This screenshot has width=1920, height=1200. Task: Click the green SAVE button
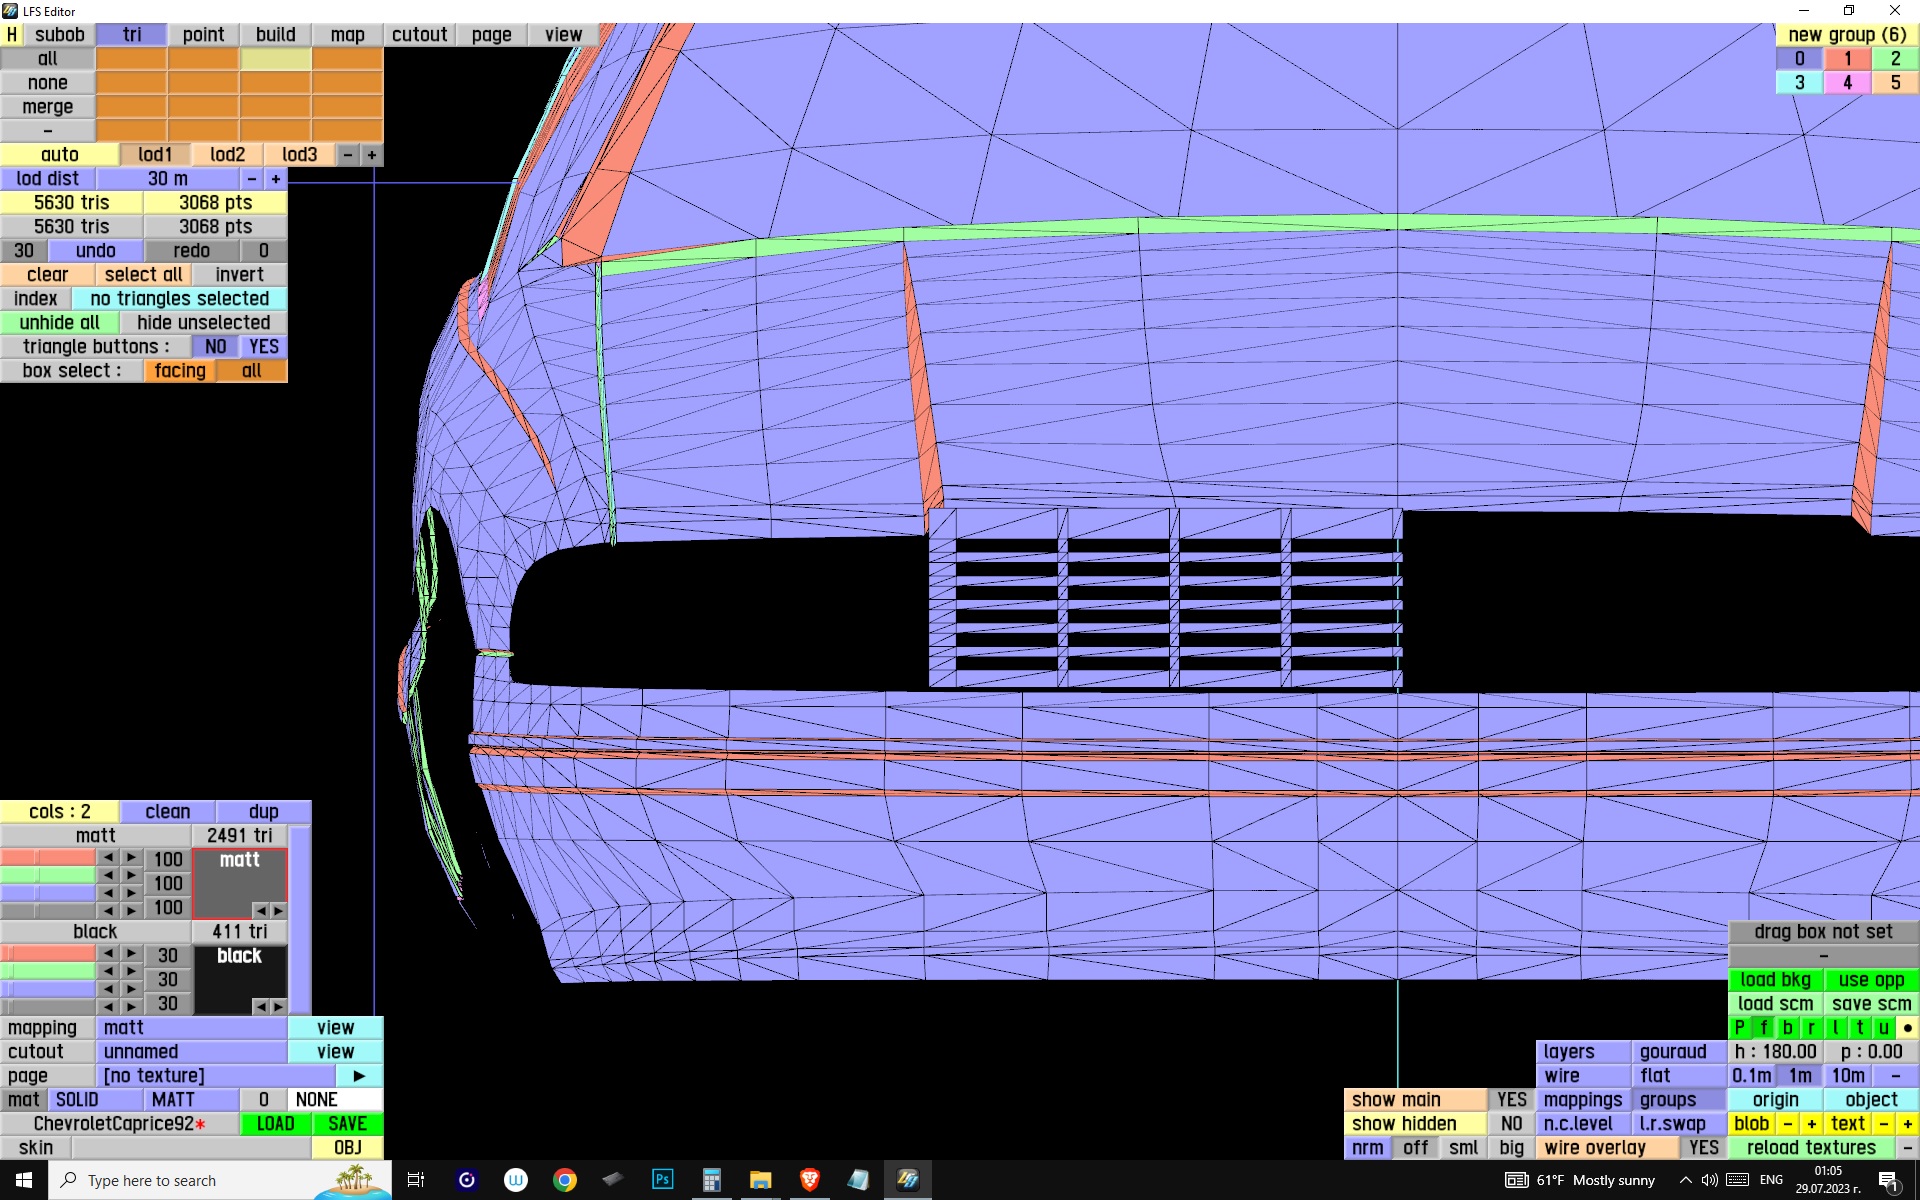pos(347,1124)
